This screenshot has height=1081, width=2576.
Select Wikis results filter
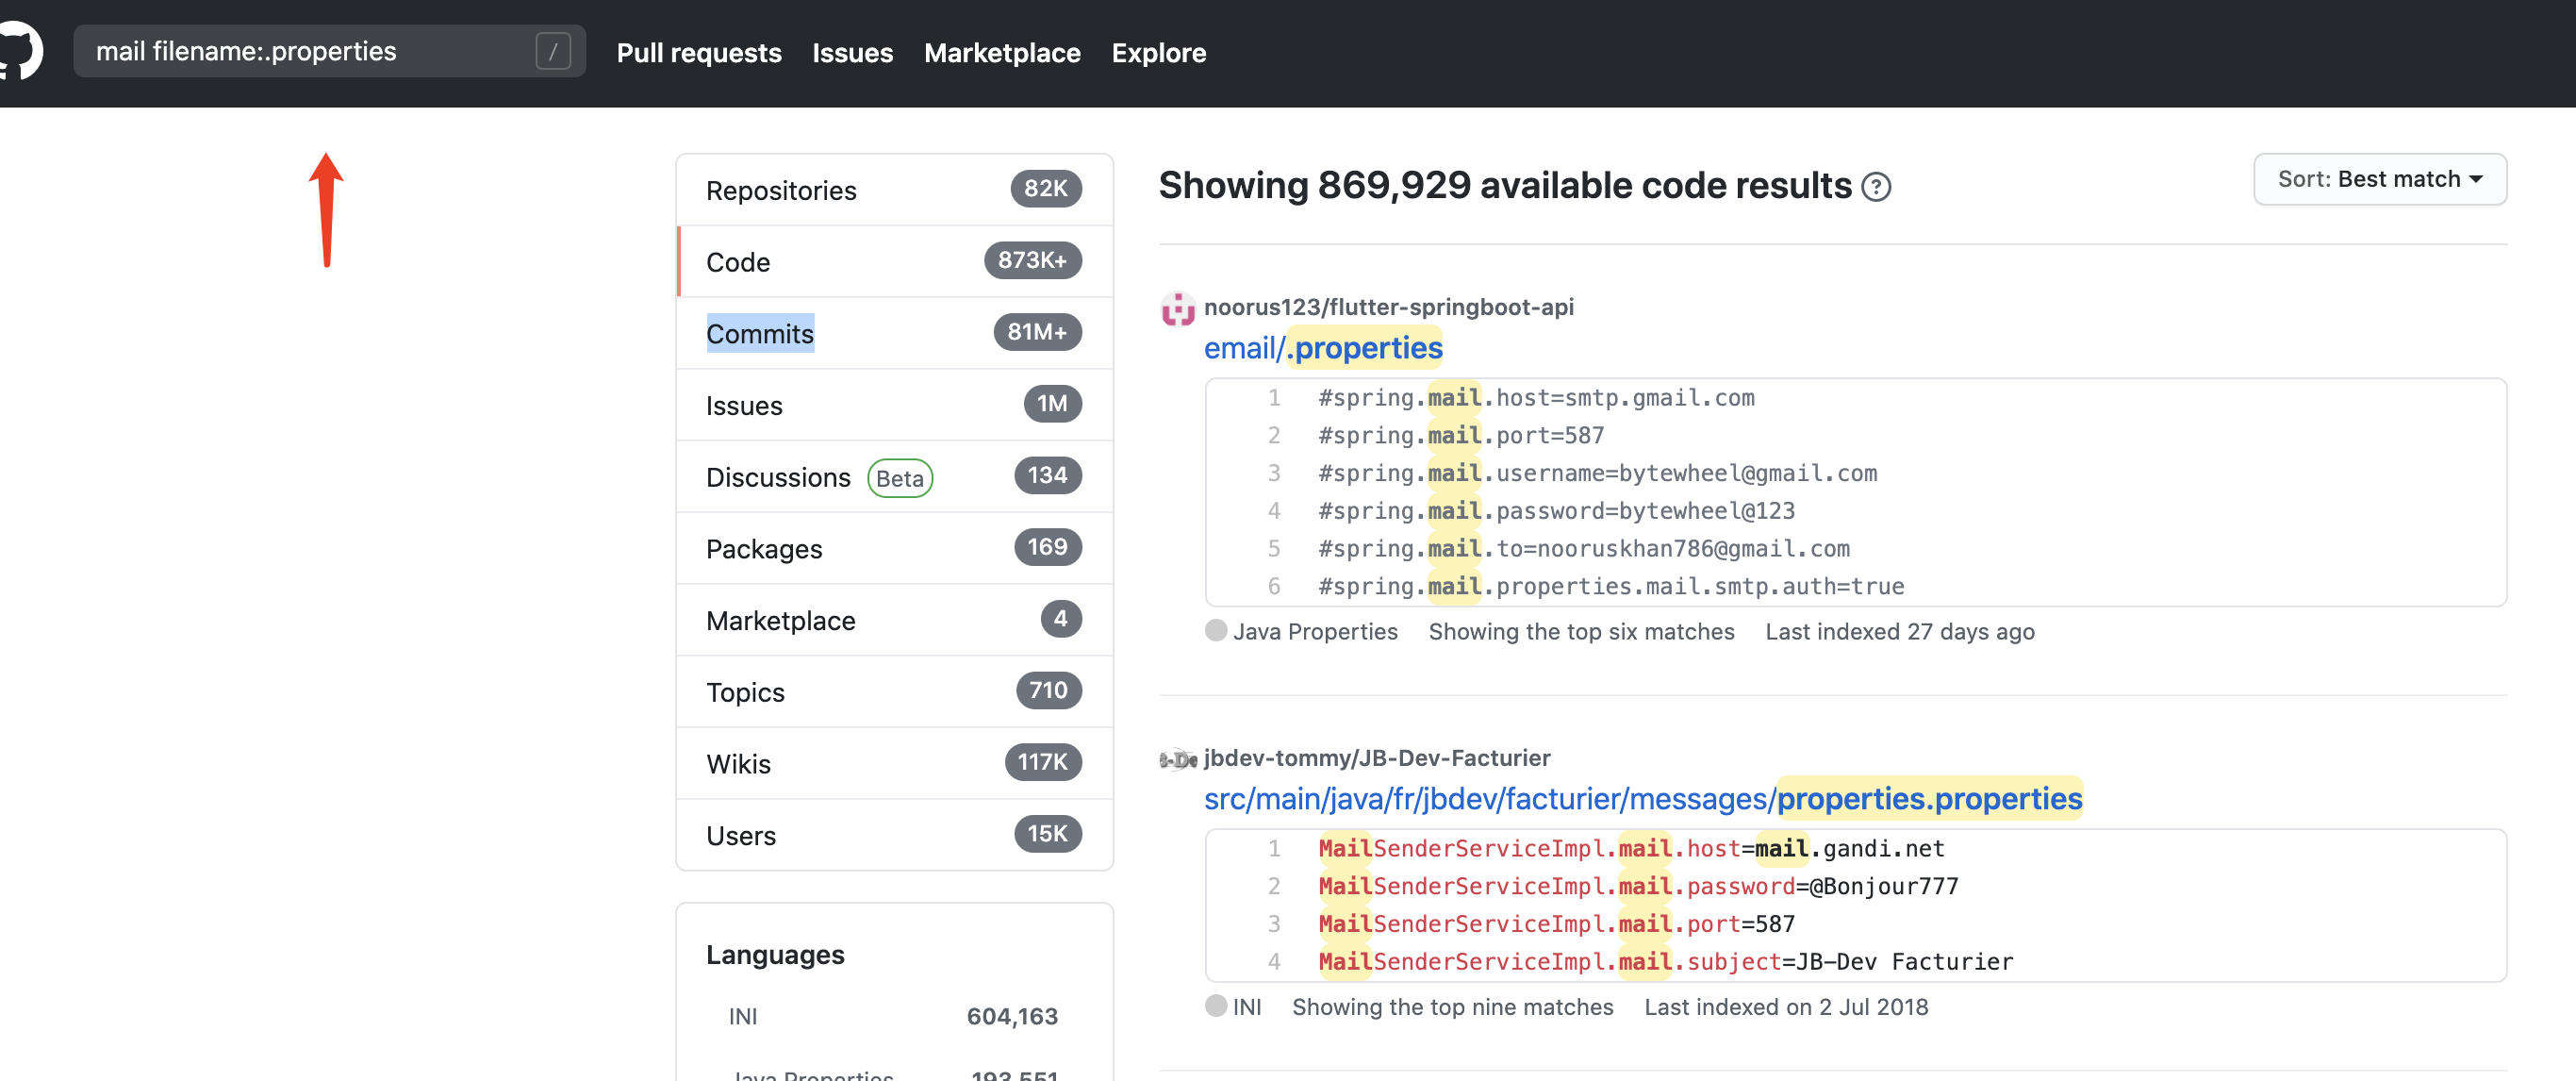click(895, 763)
